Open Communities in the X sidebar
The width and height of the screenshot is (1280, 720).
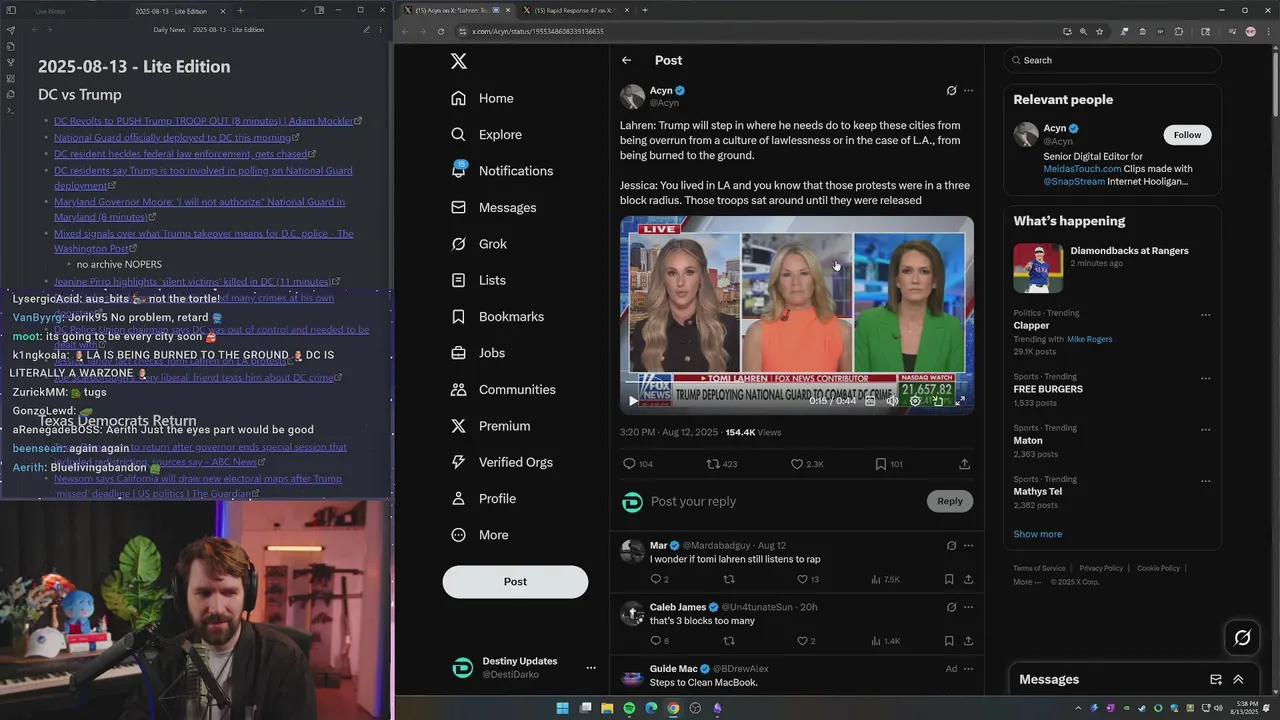point(503,389)
